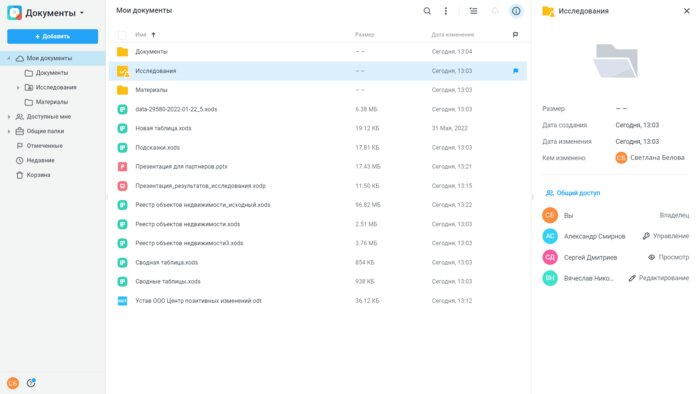Click the Новая таблица.xods spreadsheet icon
Viewport: 700px width, 394px height.
click(122, 129)
